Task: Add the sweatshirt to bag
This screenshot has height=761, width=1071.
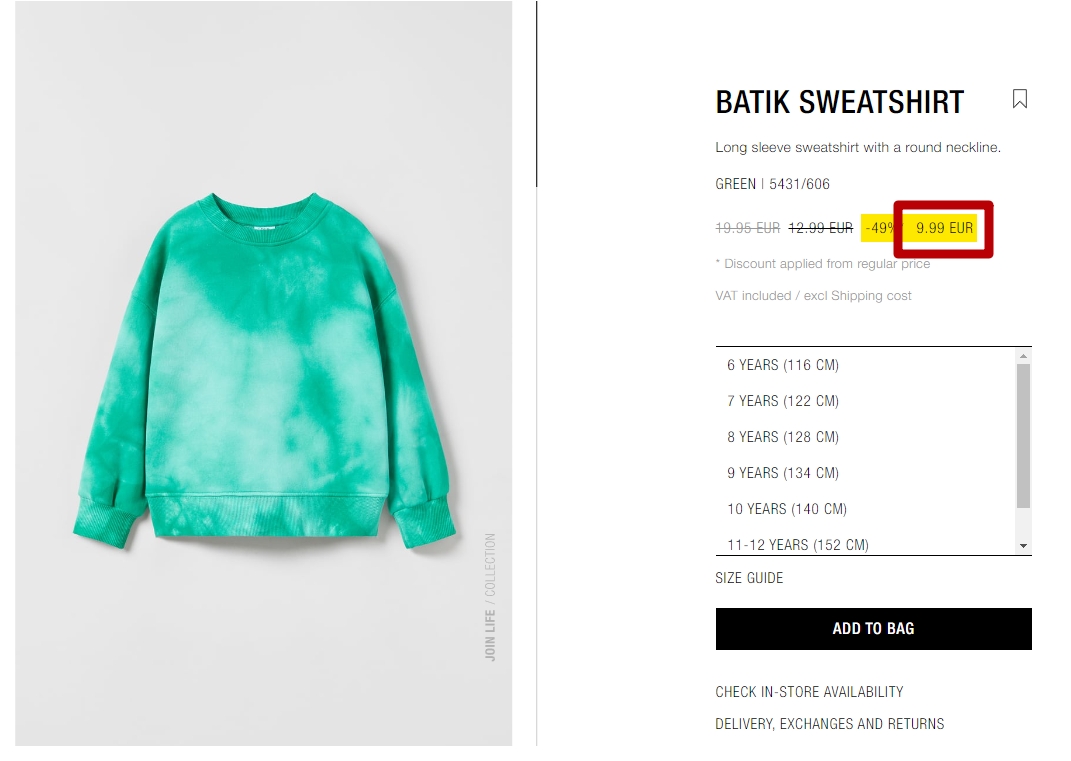Action: [874, 629]
